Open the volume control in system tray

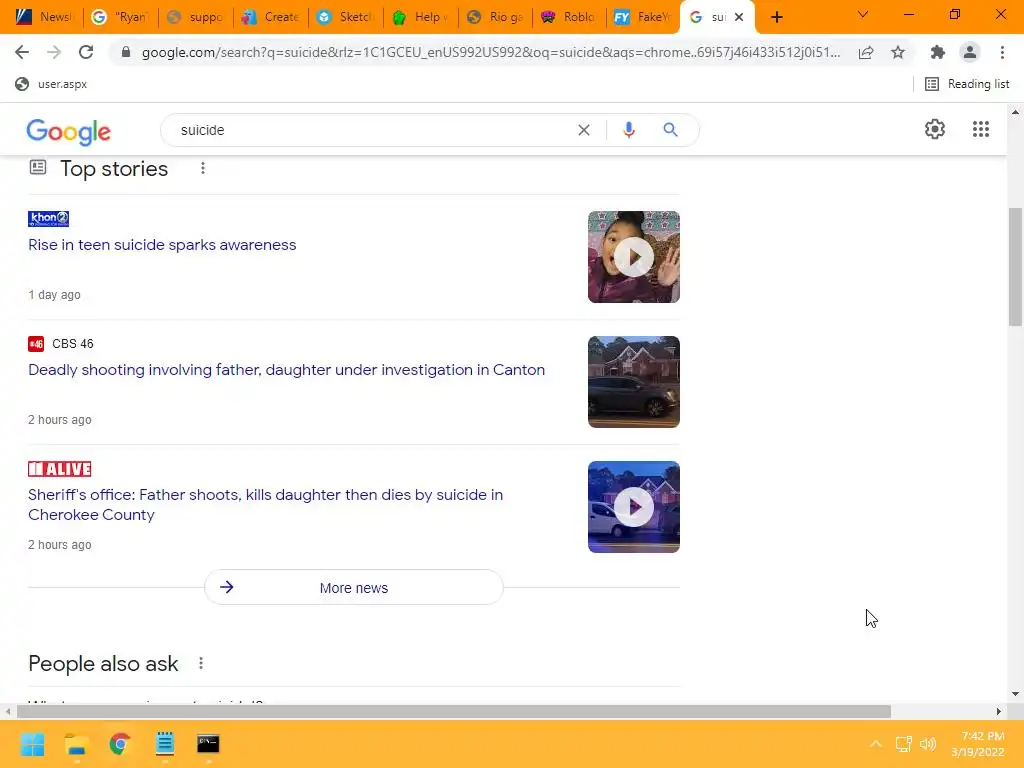pos(928,744)
